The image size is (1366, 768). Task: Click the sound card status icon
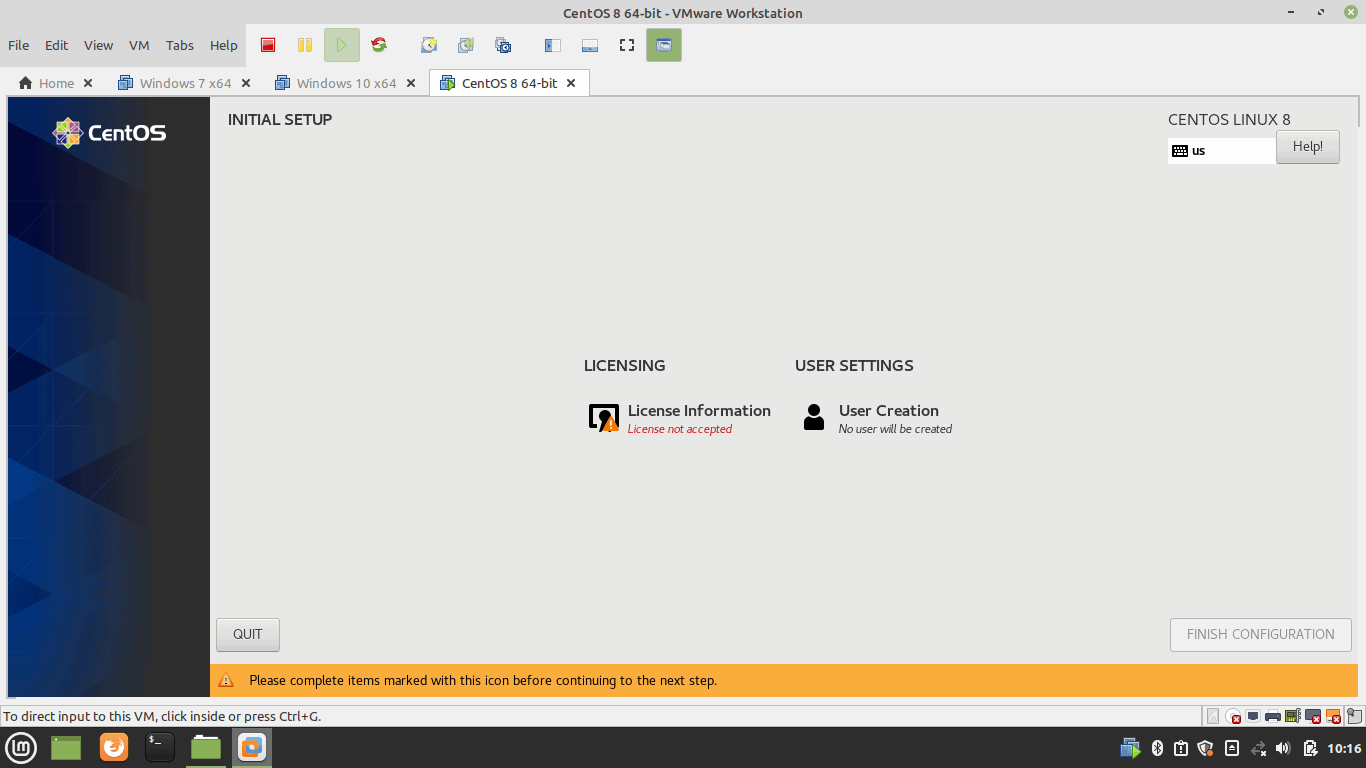1292,716
